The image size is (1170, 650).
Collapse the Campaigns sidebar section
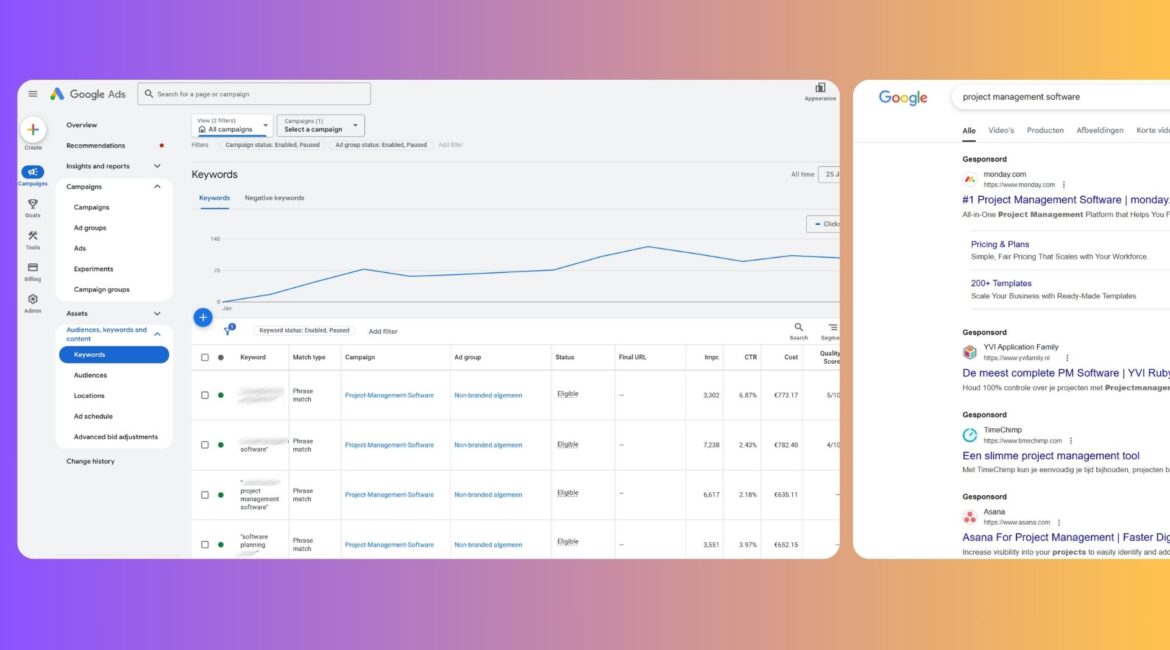click(x=157, y=187)
